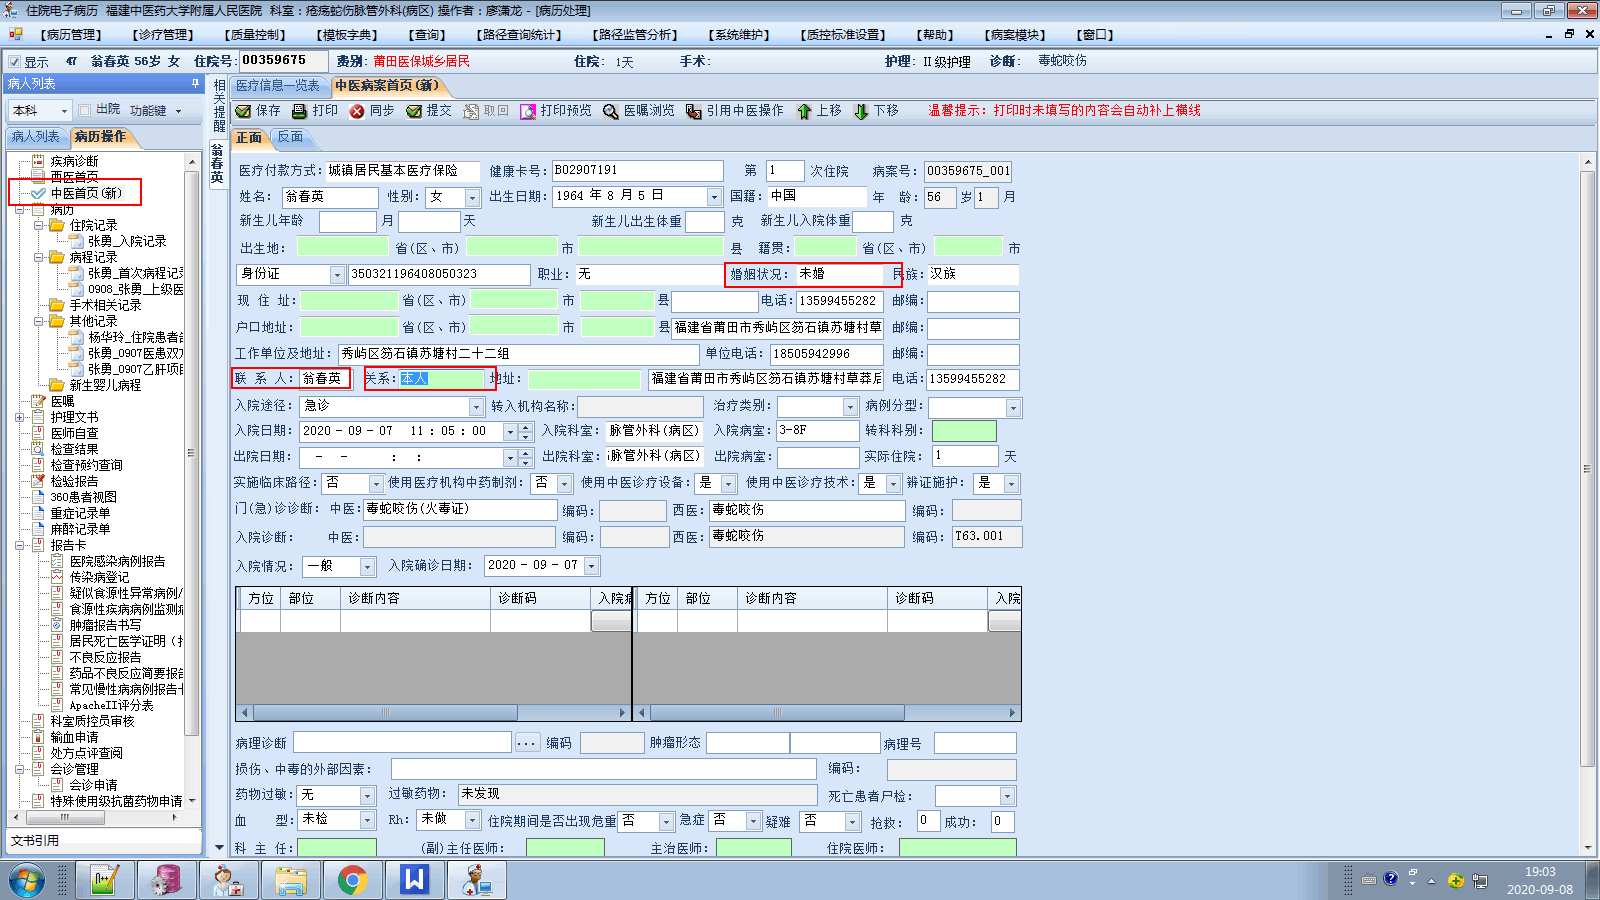The image size is (1600, 900).
Task: Click the 姓名 name input field
Action: click(330, 197)
